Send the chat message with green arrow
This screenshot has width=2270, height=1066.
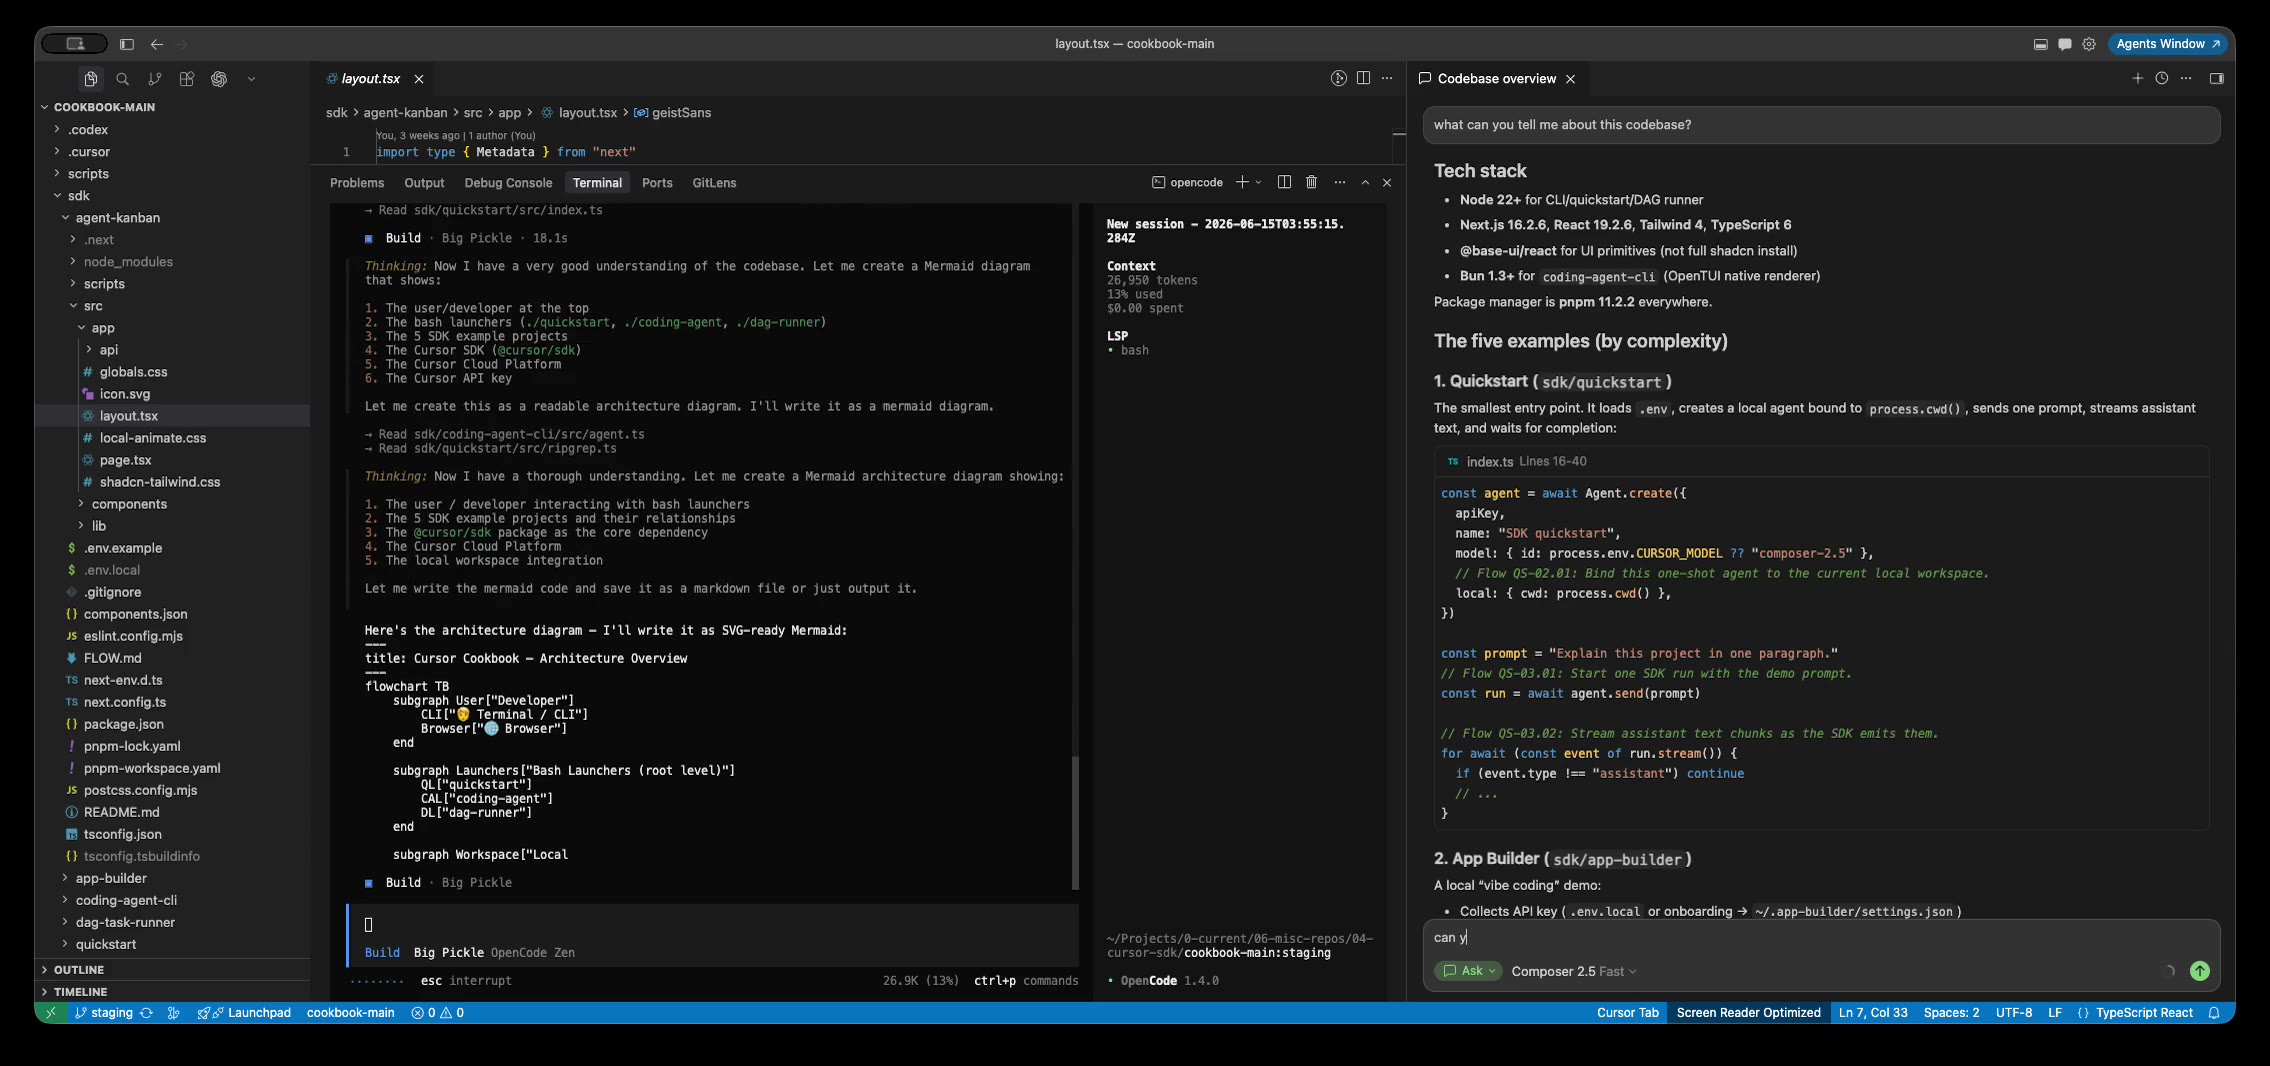(x=2199, y=971)
